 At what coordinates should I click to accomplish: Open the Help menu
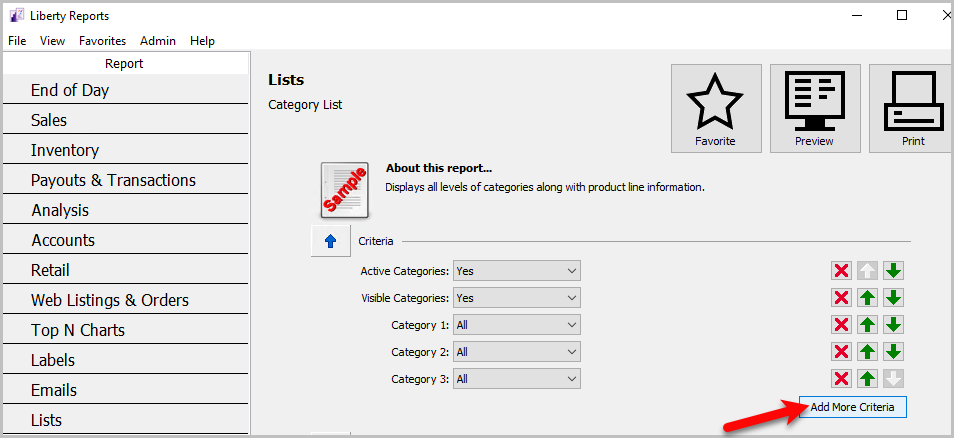(x=202, y=41)
